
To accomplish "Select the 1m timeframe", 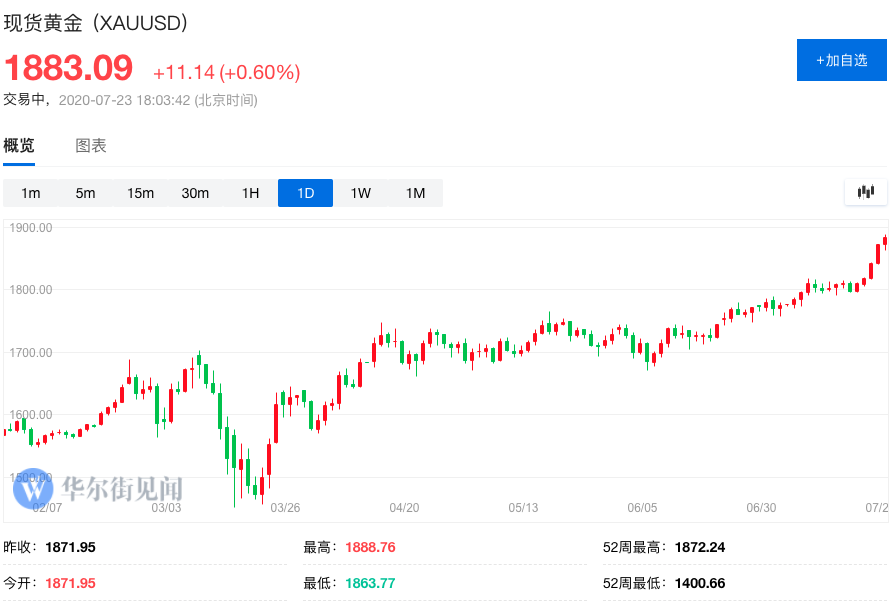I will (x=31, y=193).
